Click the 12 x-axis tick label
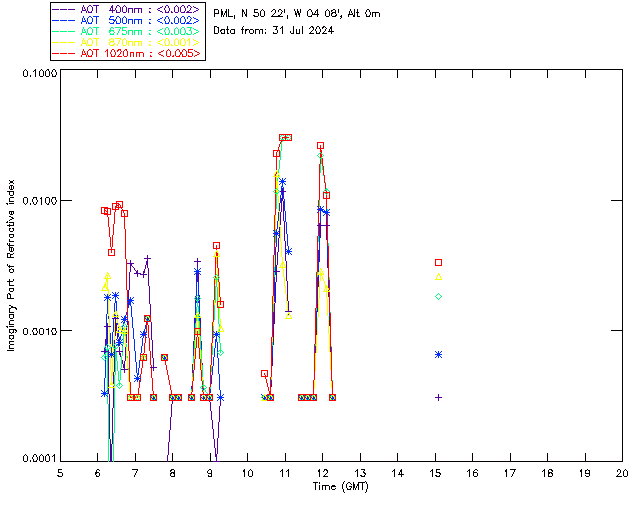Screen dimensions: 640x512 322,473
